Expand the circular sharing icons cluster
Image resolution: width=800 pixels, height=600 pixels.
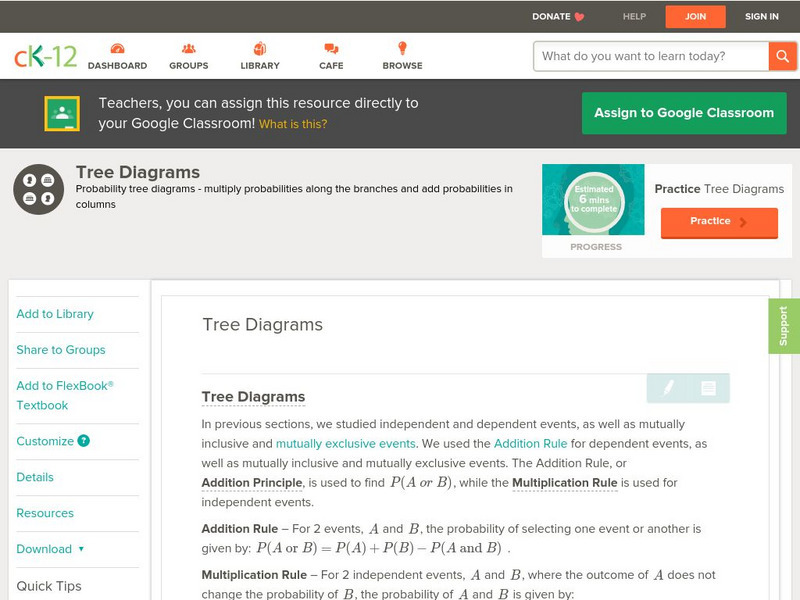37,188
